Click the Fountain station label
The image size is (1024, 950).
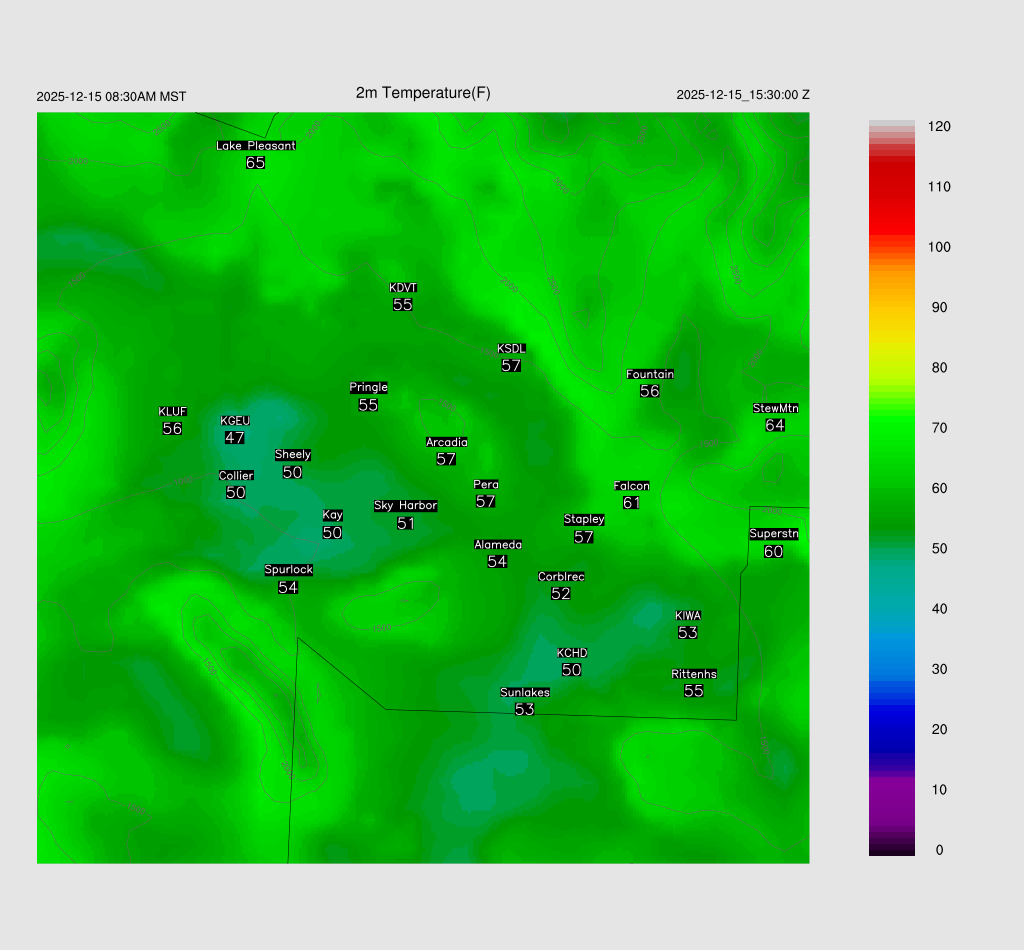650,374
